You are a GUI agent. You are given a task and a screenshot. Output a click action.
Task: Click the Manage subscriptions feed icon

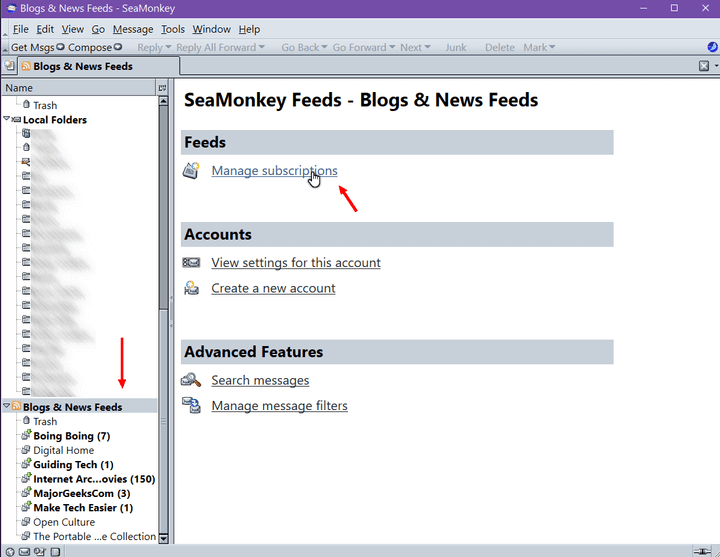coord(191,170)
